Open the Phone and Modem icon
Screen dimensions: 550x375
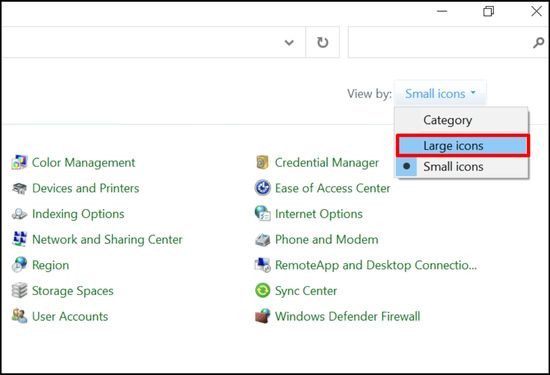pyautogui.click(x=262, y=240)
